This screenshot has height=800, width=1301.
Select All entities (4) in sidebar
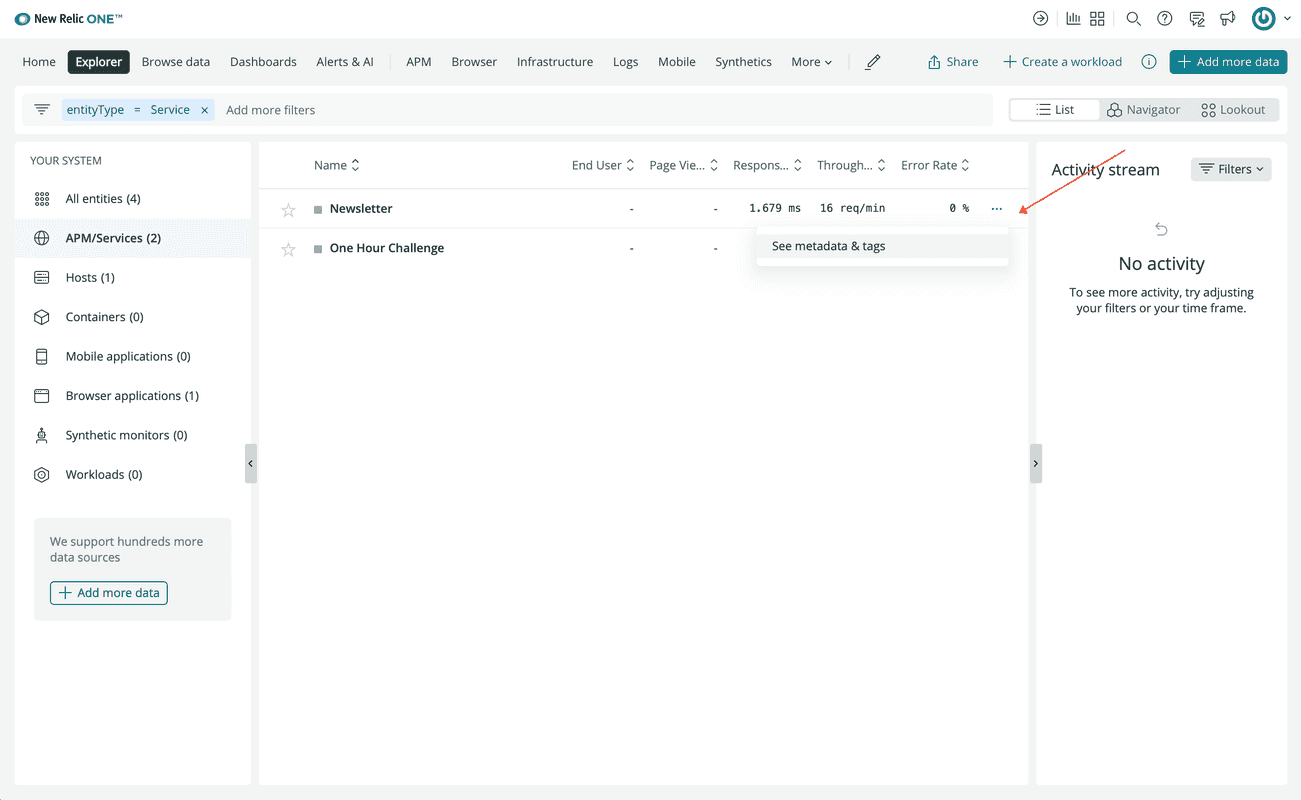133,199
